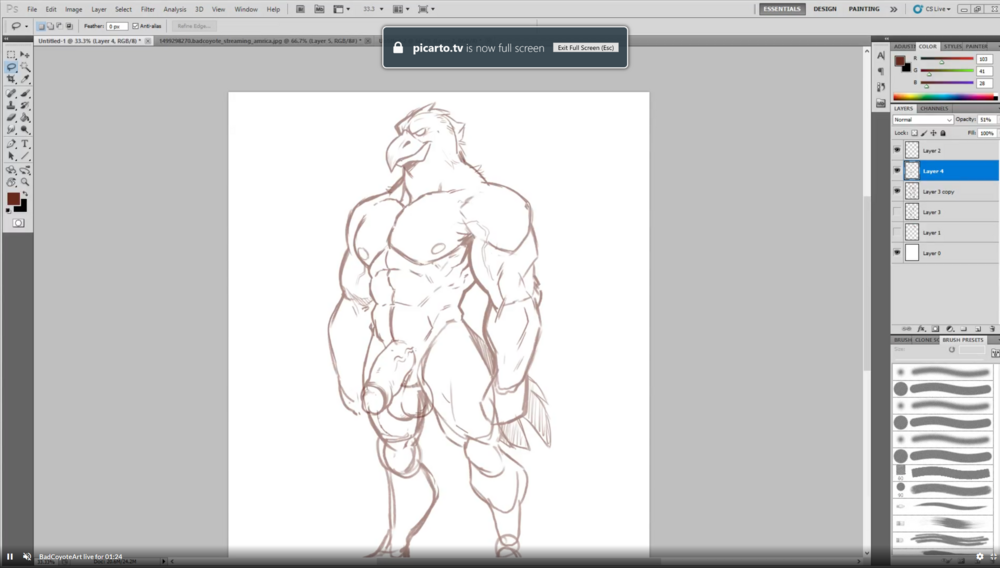This screenshot has height=568, width=1000.
Task: Click Exit Full Screen (Esc) button
Action: (x=586, y=48)
